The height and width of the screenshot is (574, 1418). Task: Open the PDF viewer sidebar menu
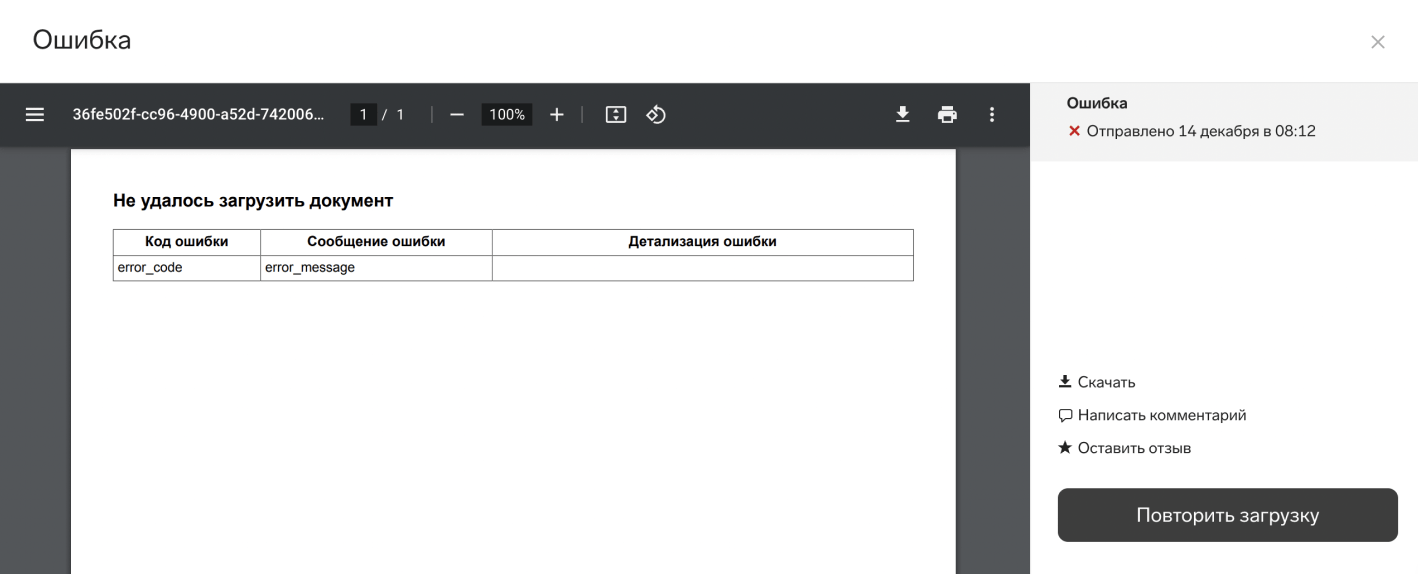click(x=35, y=115)
